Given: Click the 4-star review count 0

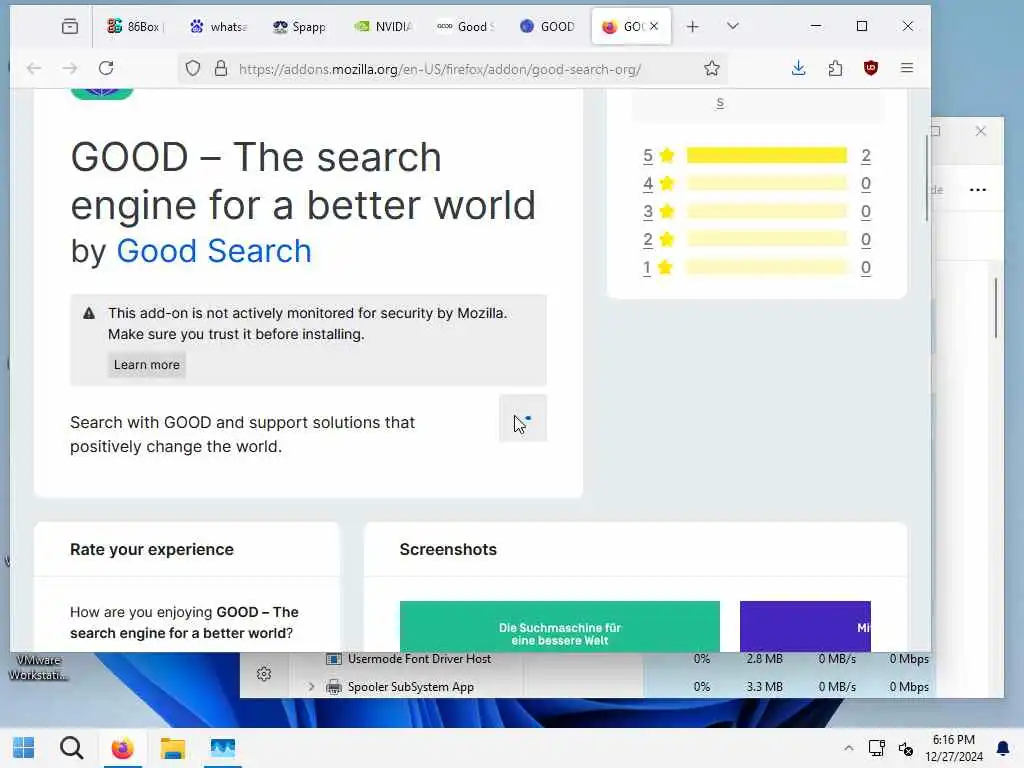Looking at the screenshot, I should pyautogui.click(x=866, y=184).
